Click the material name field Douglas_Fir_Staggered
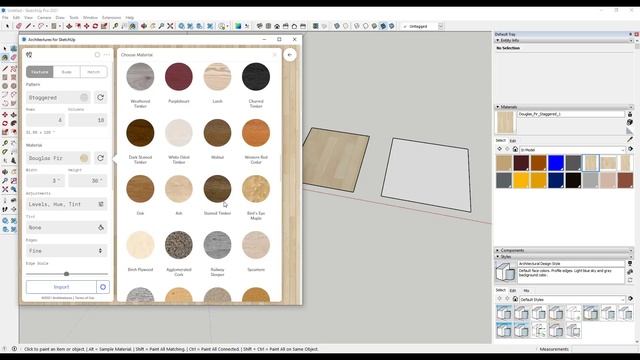 [571, 114]
